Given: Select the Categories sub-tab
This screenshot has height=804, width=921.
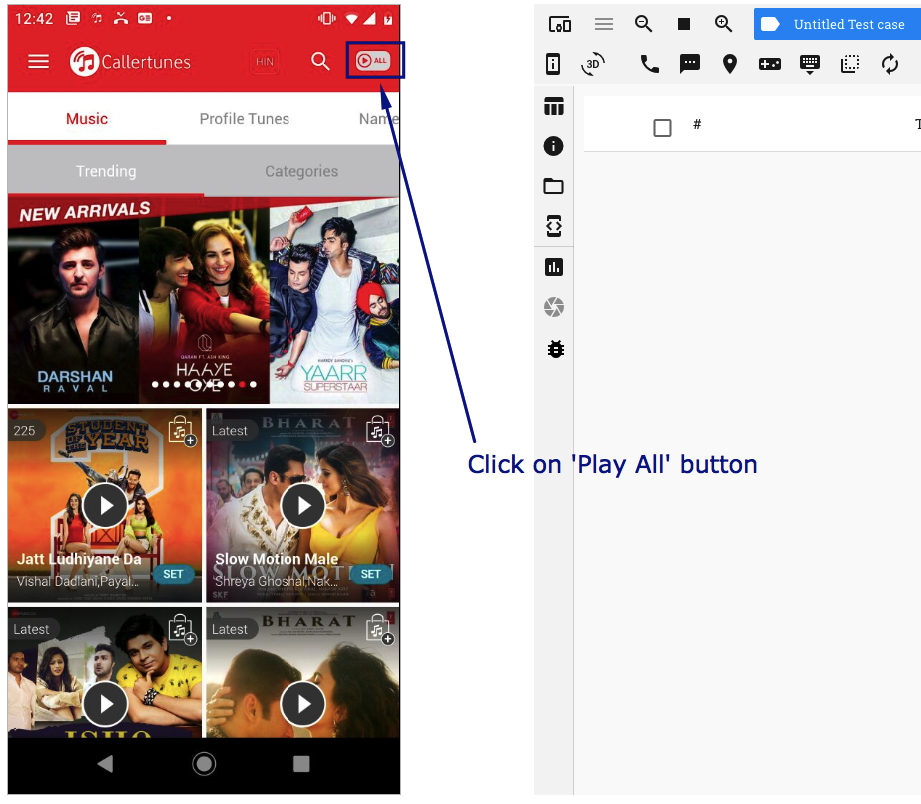Looking at the screenshot, I should point(301,171).
